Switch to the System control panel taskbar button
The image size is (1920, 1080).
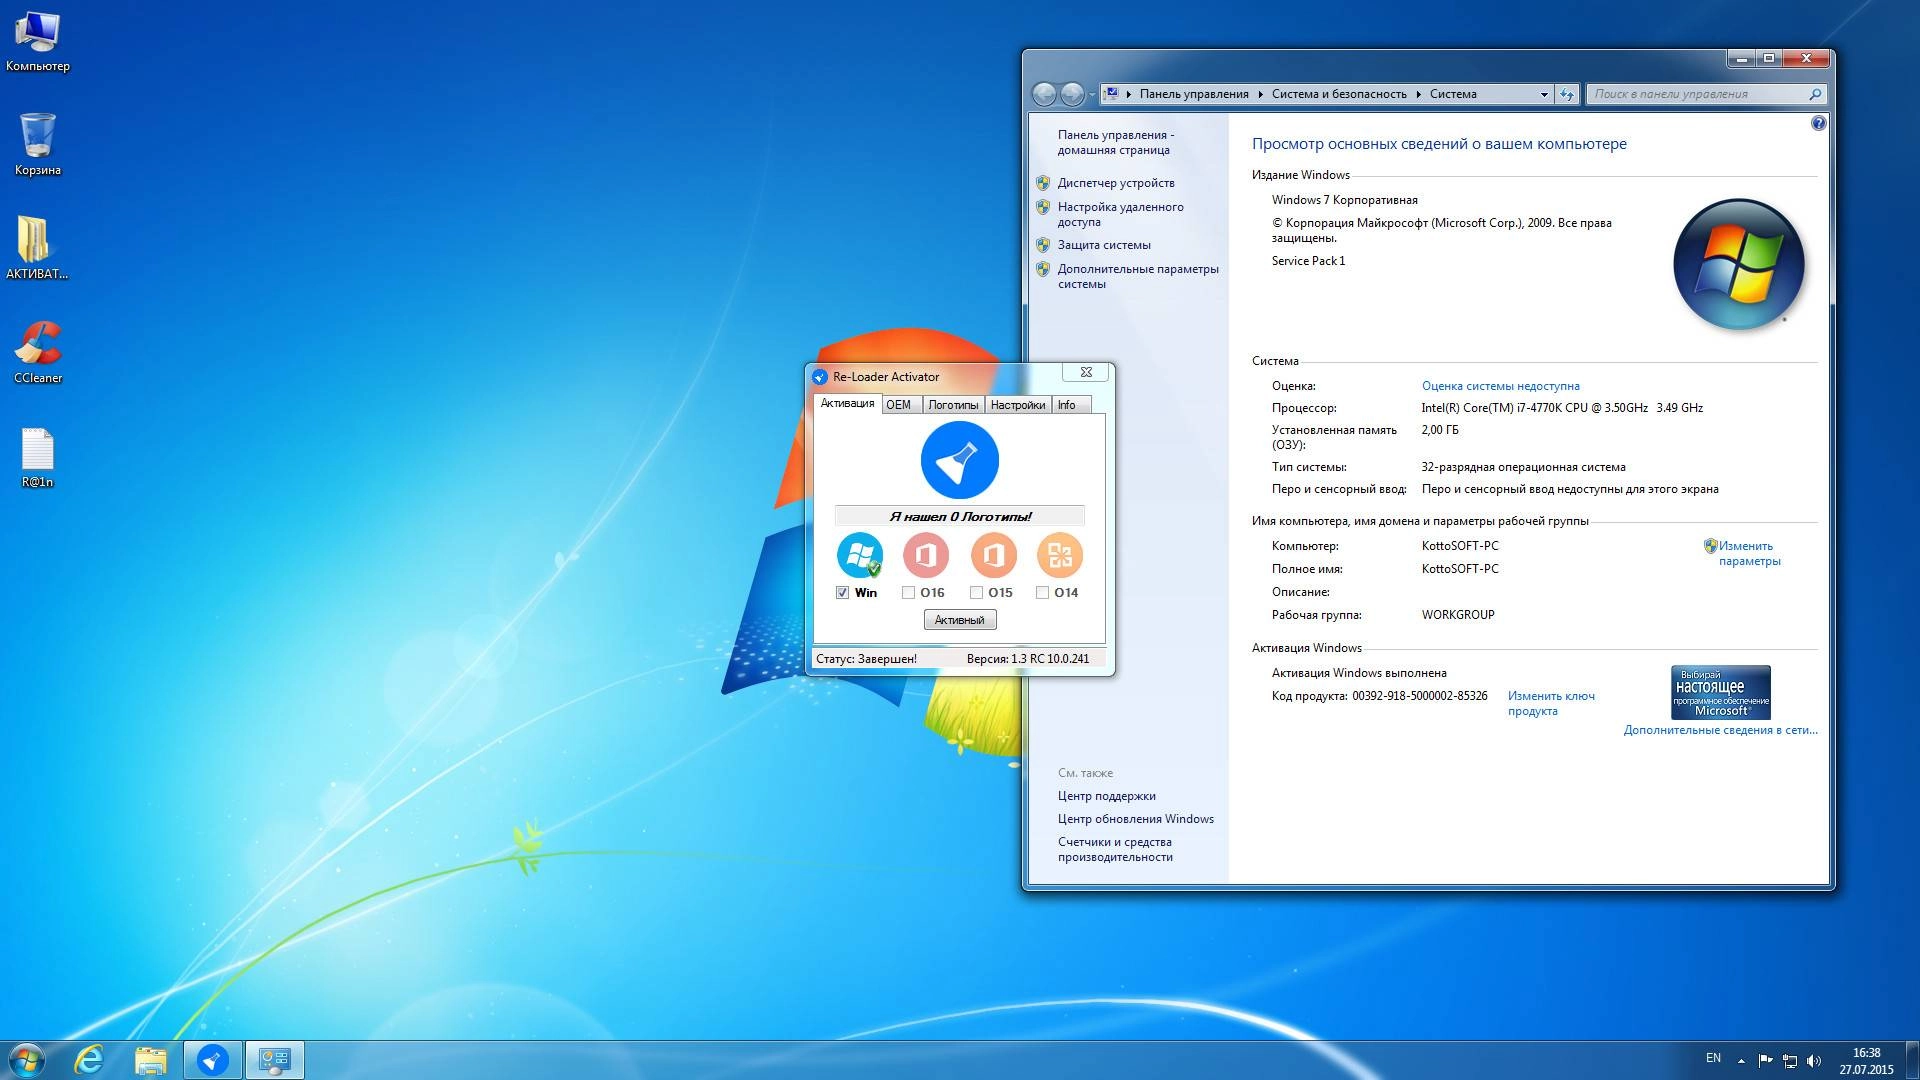pos(274,1060)
